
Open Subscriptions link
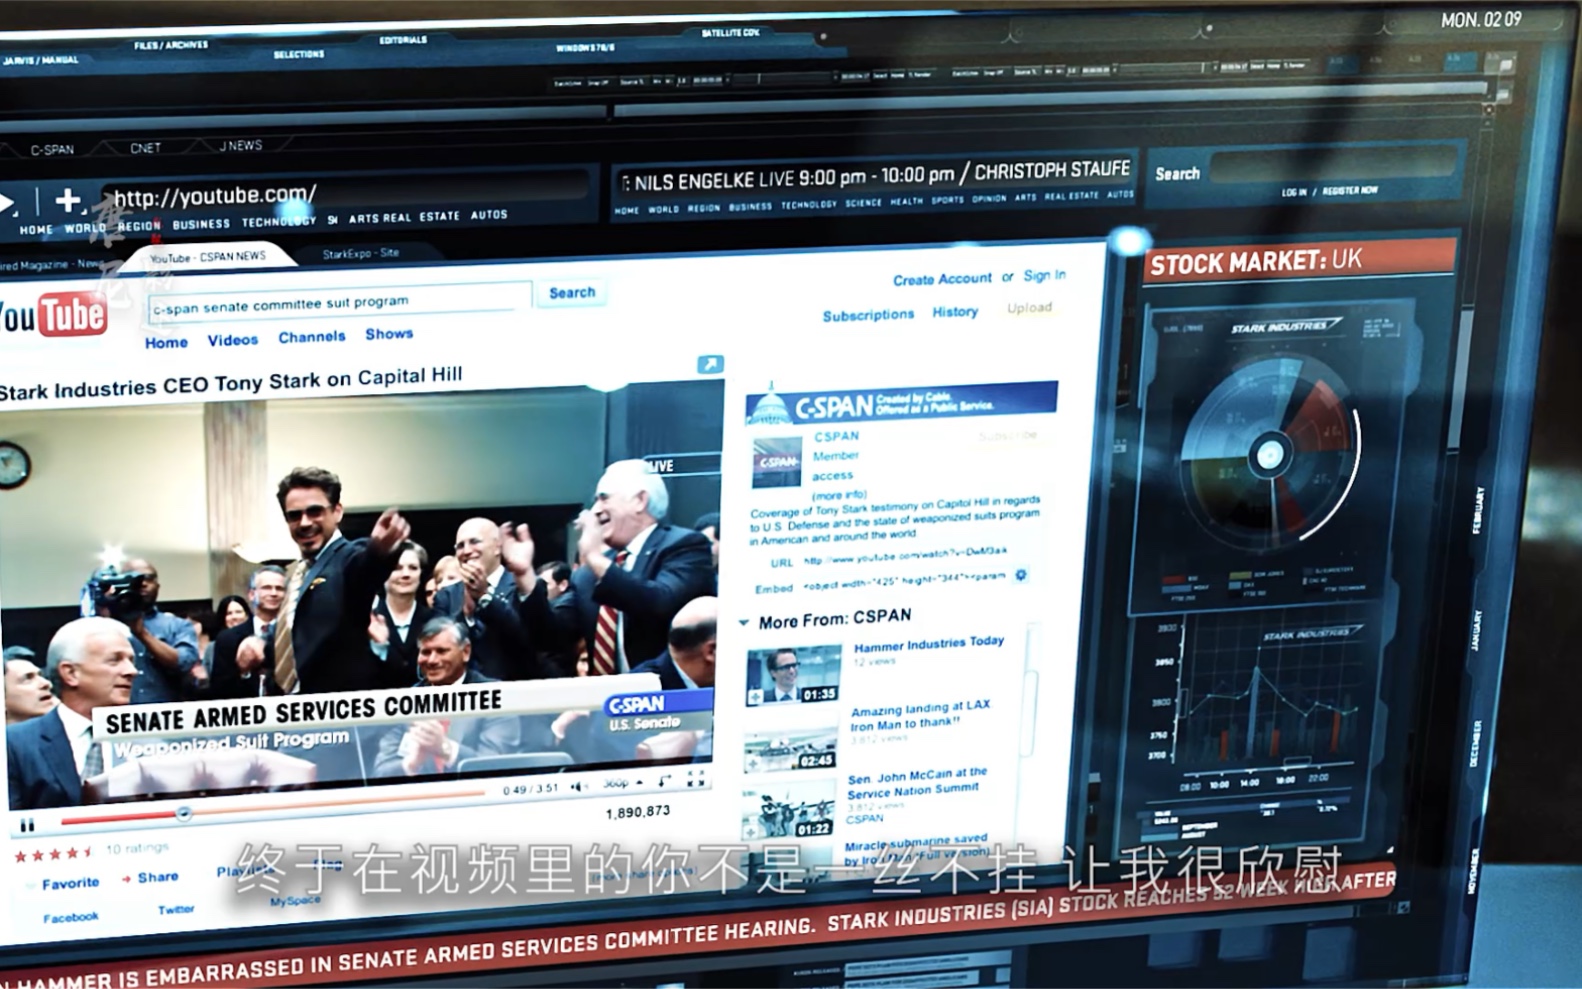pyautogui.click(x=868, y=315)
